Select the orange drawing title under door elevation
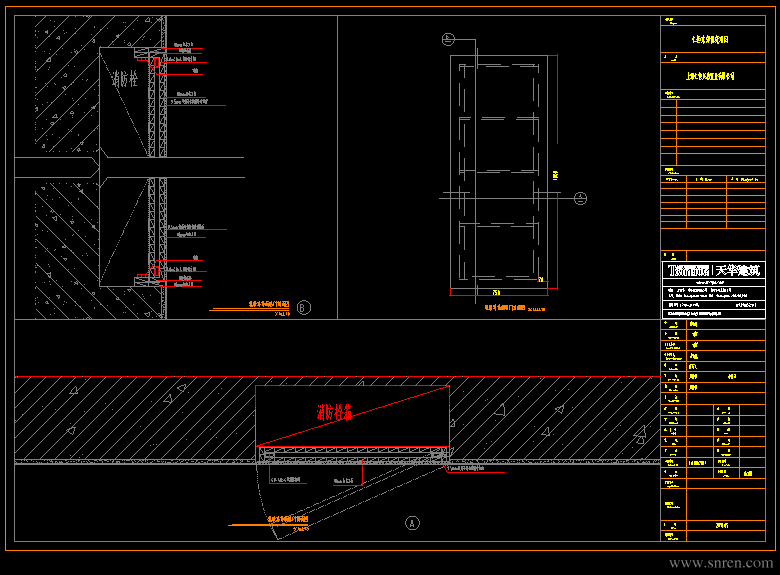 pyautogui.click(x=505, y=308)
